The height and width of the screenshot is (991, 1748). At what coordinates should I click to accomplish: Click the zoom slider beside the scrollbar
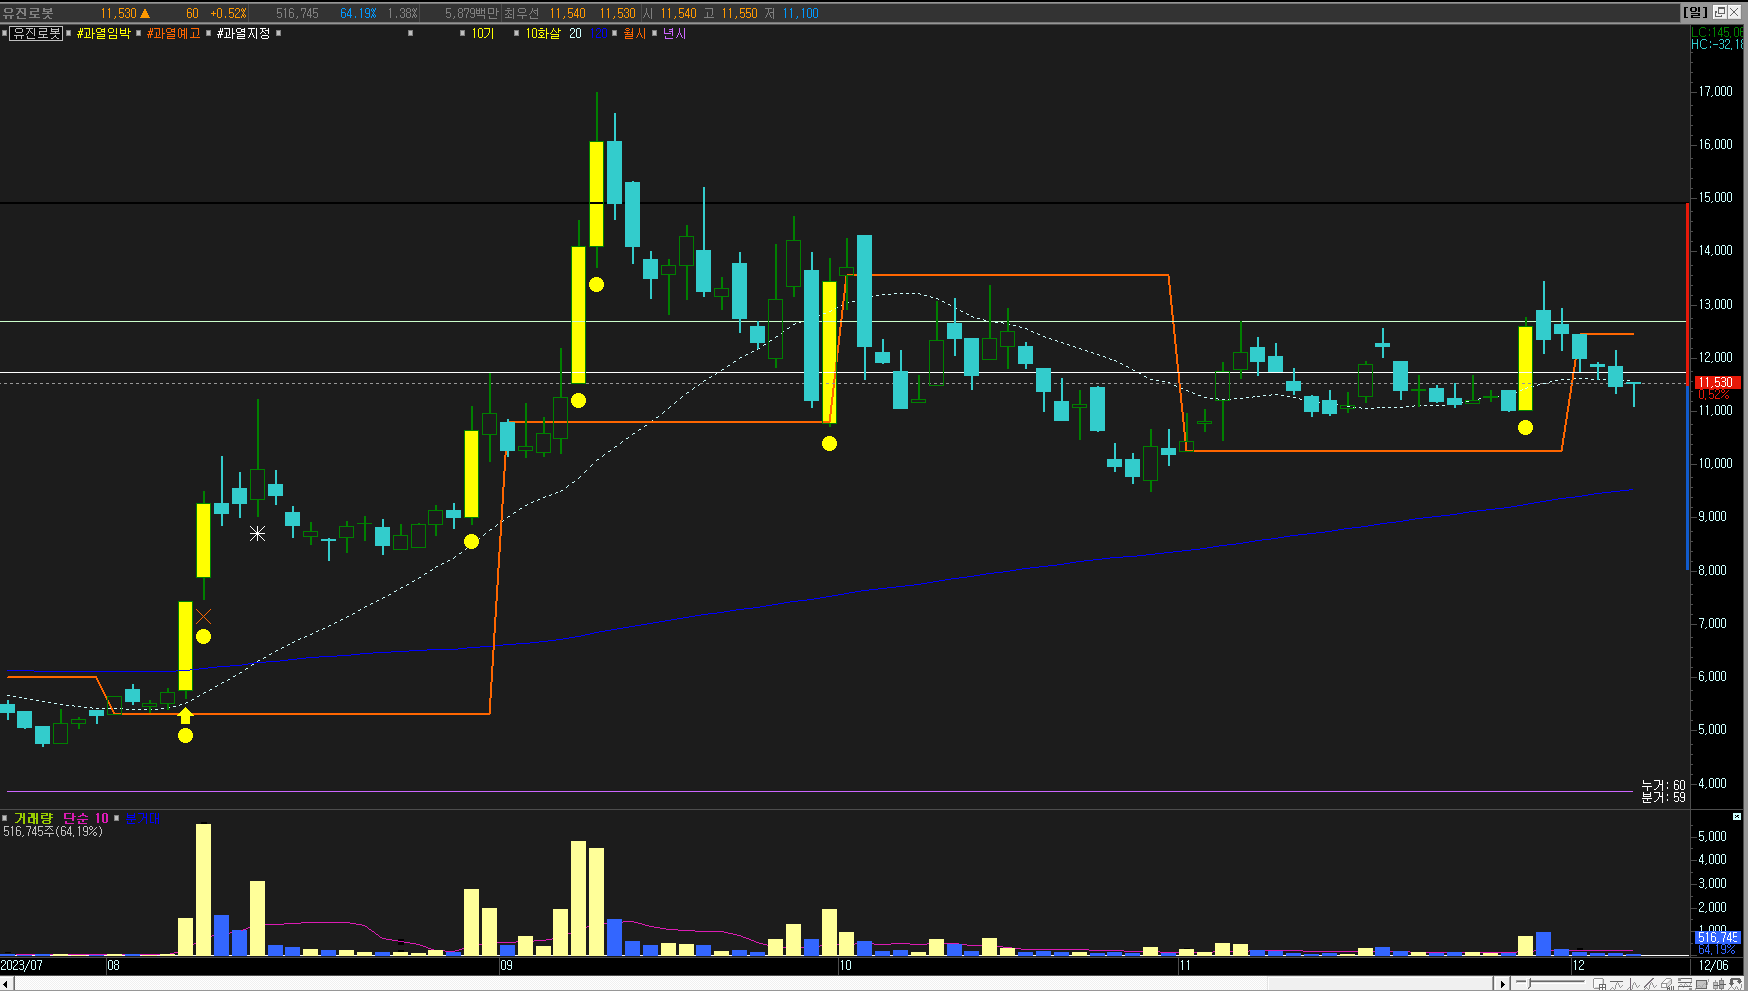tap(1550, 984)
